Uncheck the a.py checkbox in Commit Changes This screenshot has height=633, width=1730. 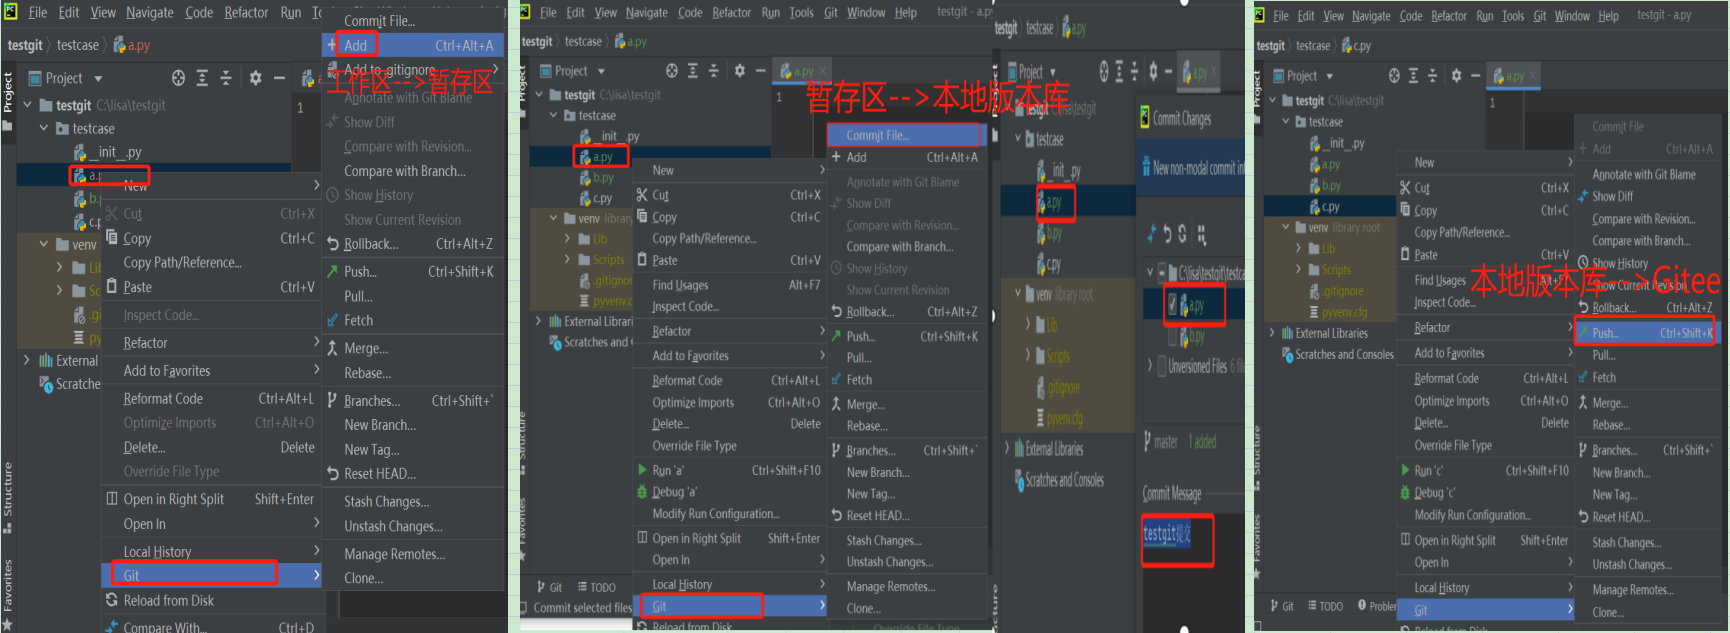pyautogui.click(x=1174, y=305)
